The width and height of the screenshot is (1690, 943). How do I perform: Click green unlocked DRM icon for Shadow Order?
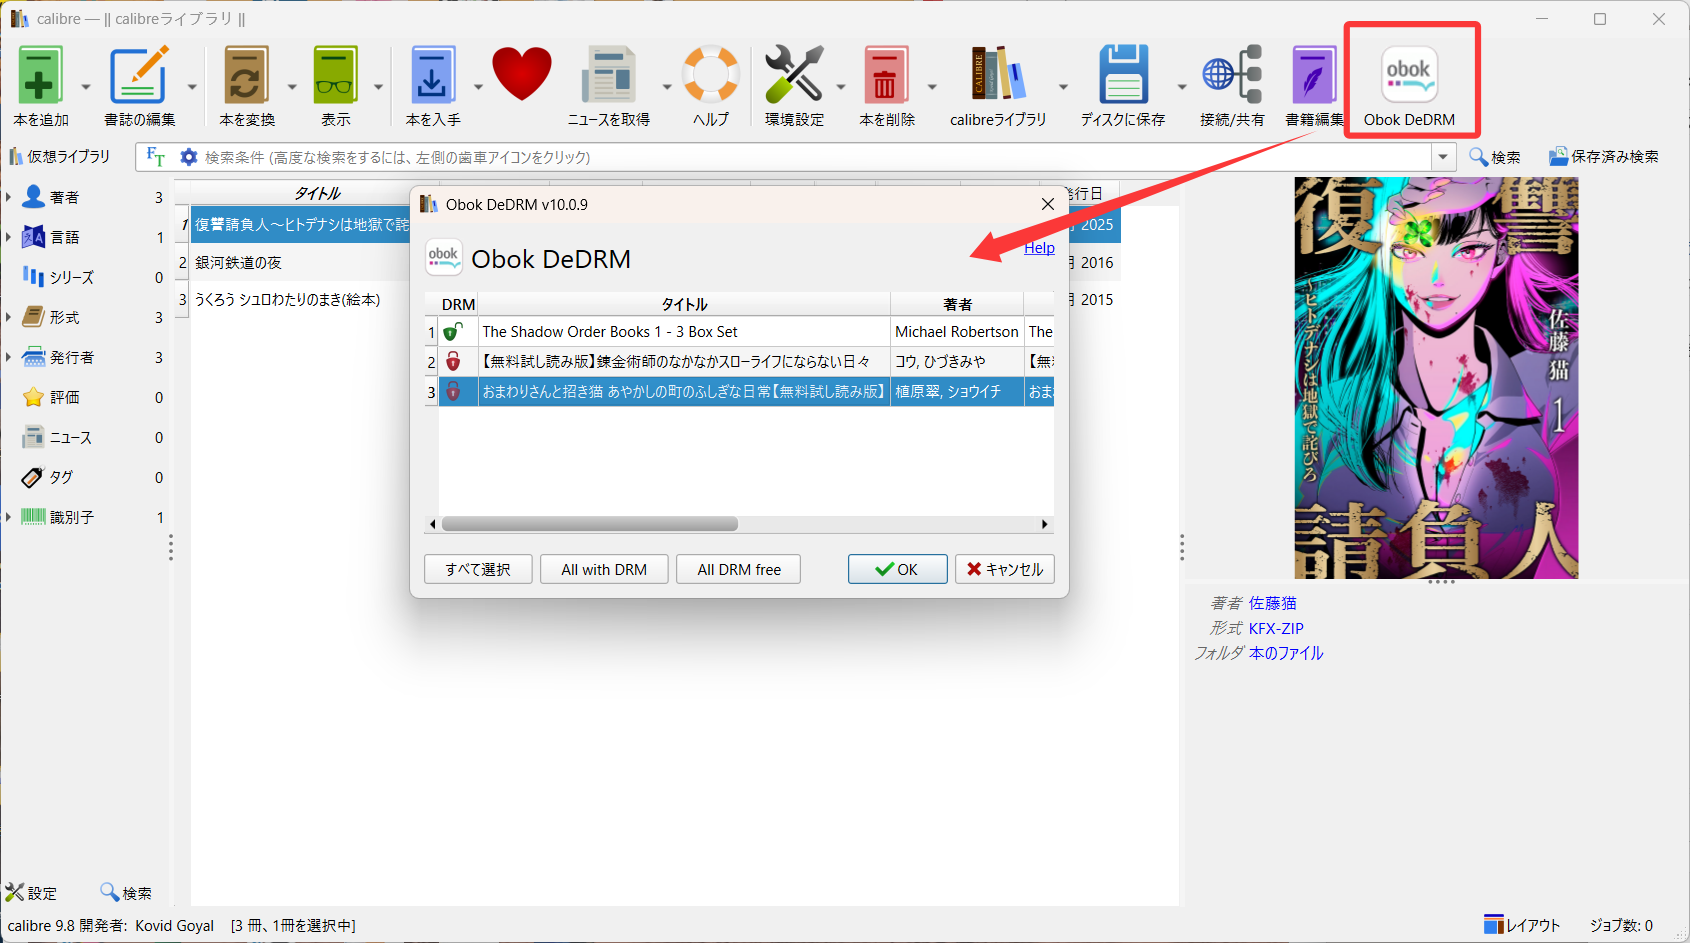(x=453, y=331)
